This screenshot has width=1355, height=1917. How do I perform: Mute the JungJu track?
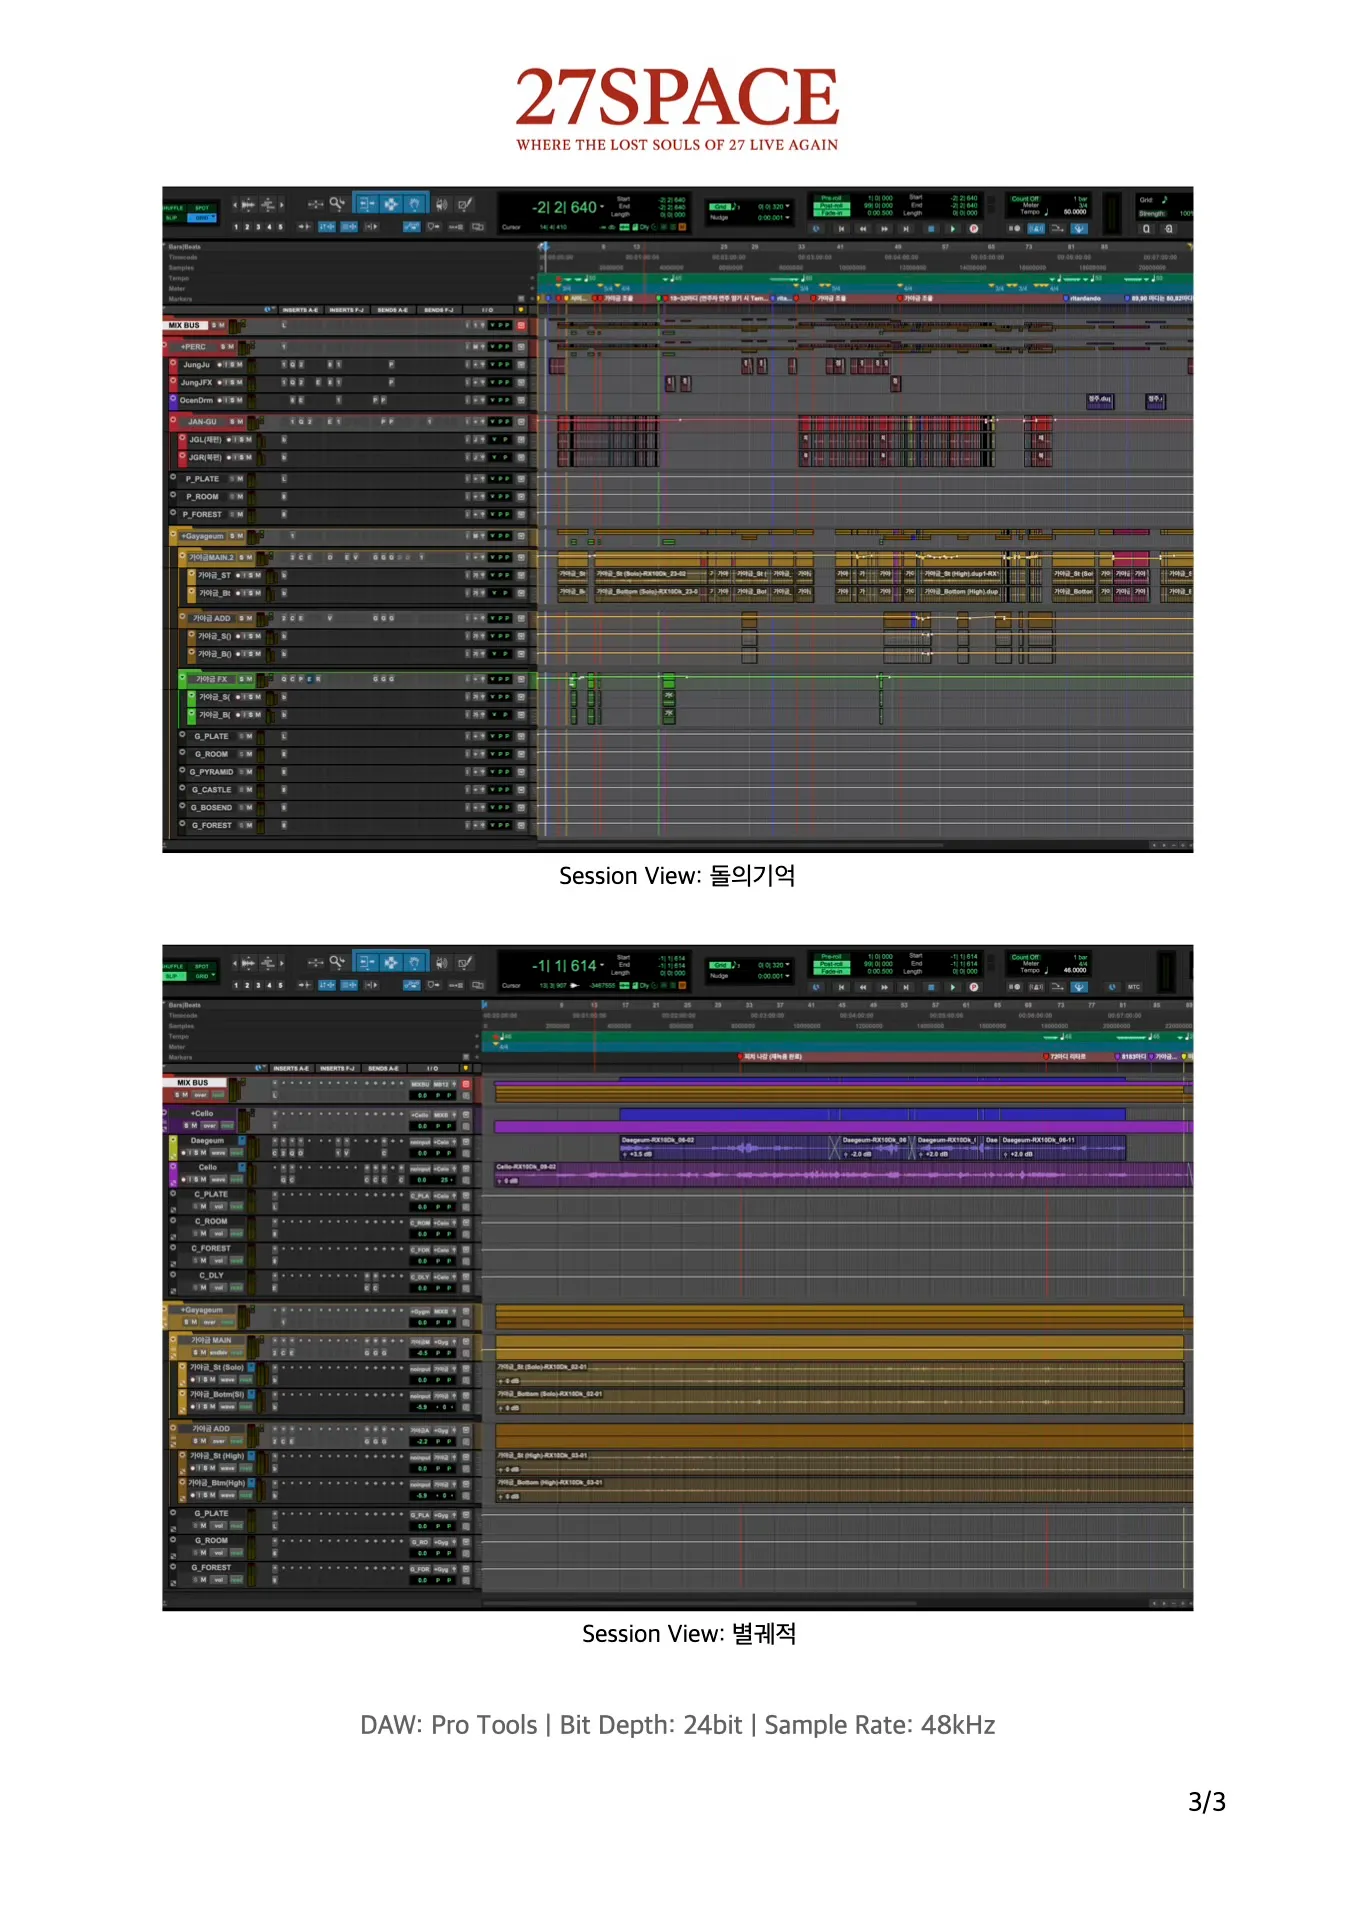coord(241,365)
